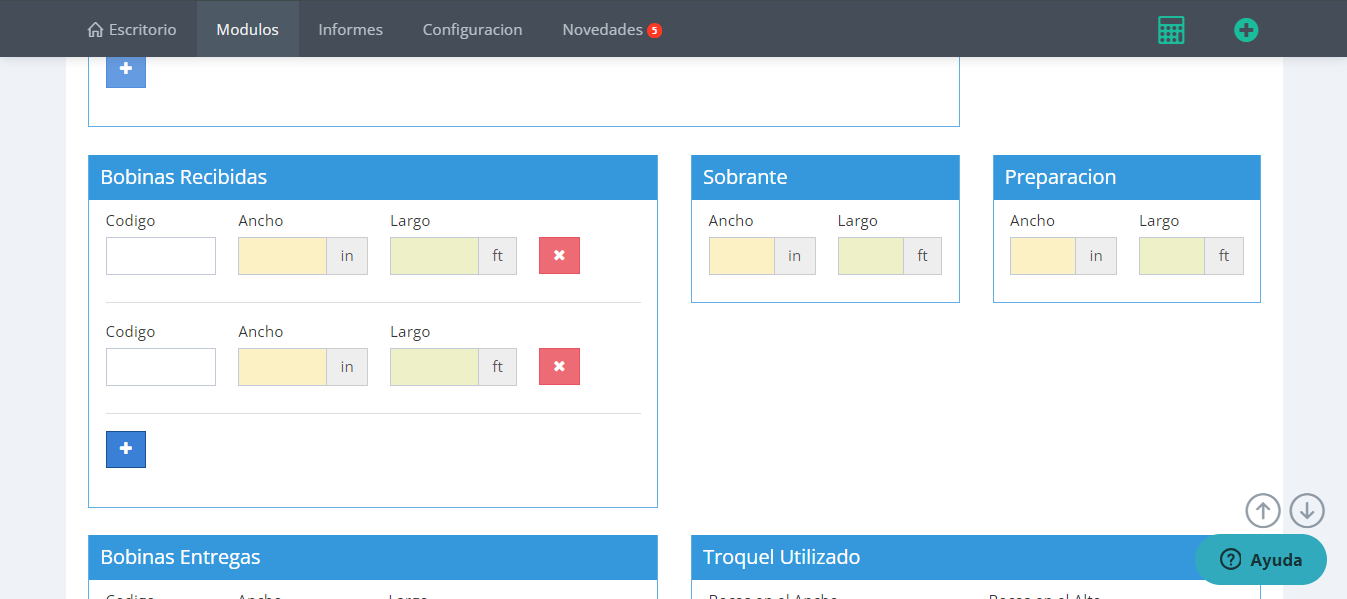The height and width of the screenshot is (599, 1347).
Task: Click Ancho field in Sobrante panel
Action: pyautogui.click(x=741, y=256)
